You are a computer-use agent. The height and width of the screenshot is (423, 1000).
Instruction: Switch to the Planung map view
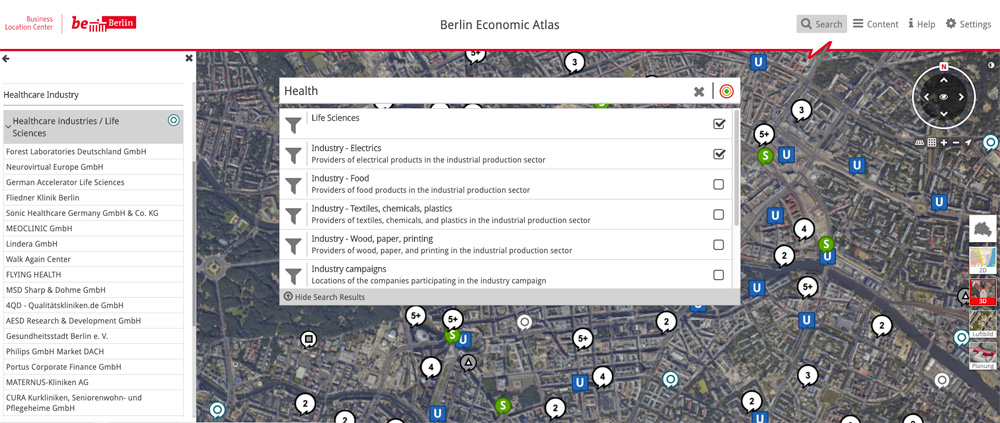[983, 355]
